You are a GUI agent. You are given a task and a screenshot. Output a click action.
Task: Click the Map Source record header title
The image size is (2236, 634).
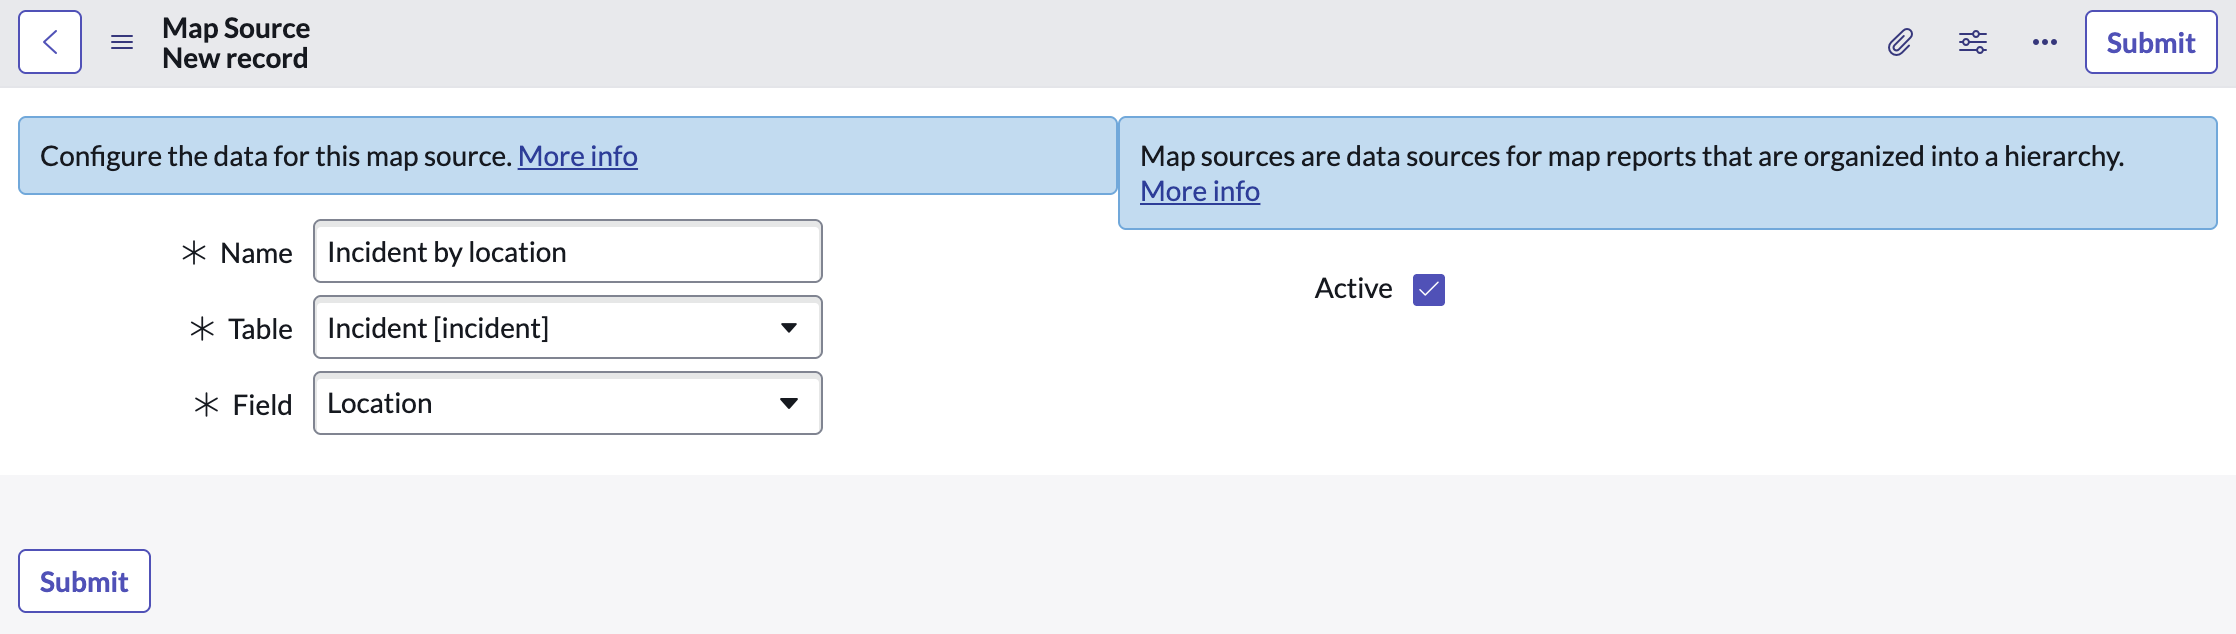[x=236, y=28]
